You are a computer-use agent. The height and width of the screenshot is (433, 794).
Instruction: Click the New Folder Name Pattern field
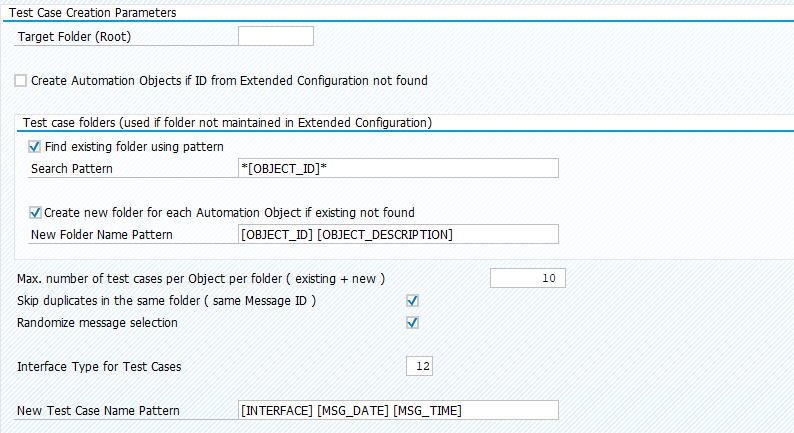(397, 234)
